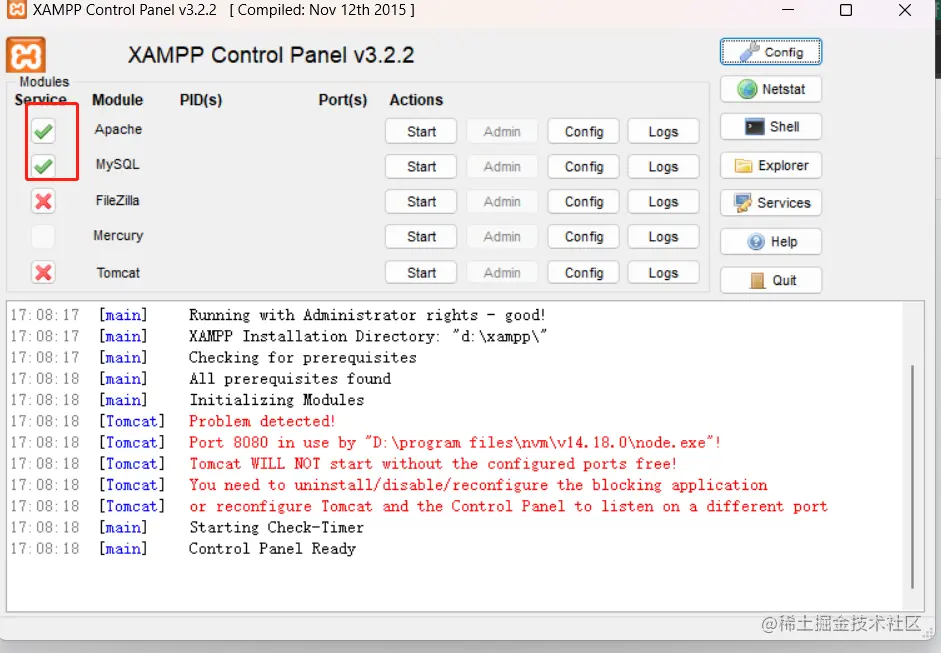Click the 'Module' column header
The image size is (941, 653).
pyautogui.click(x=118, y=100)
